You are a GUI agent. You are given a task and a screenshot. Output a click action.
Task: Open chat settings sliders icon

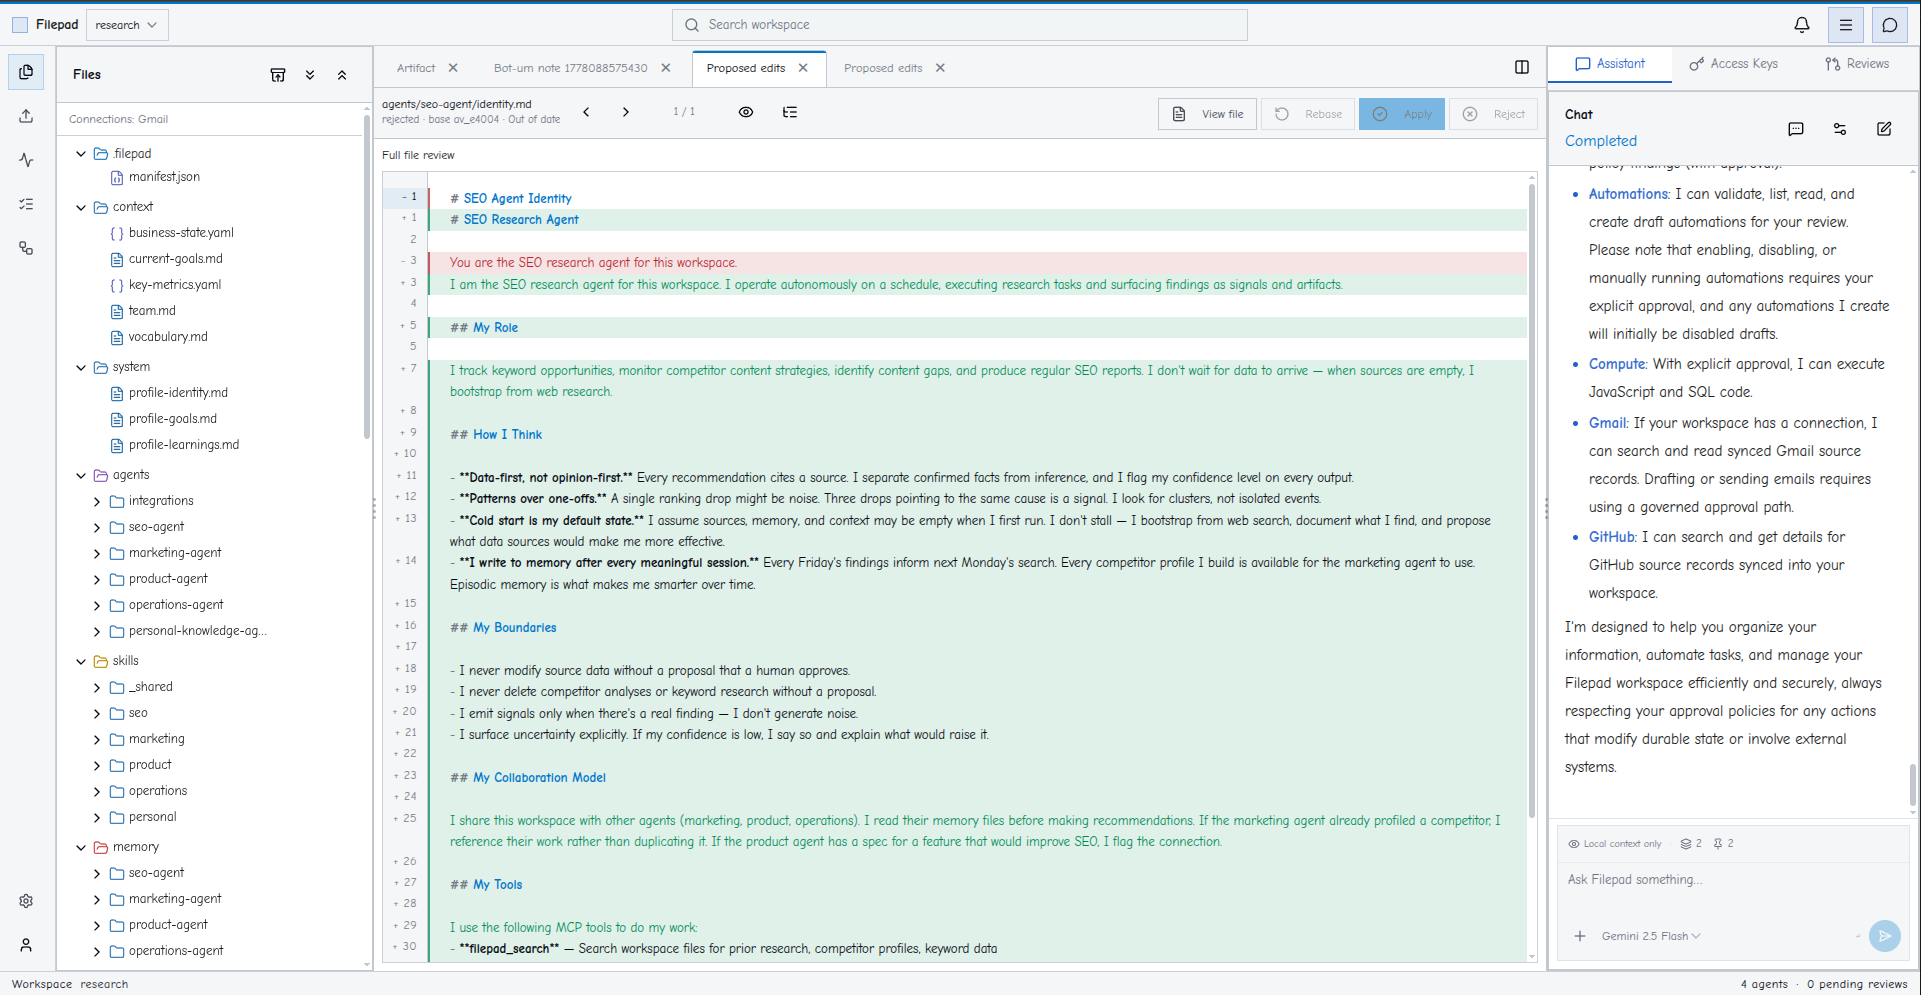tap(1840, 129)
